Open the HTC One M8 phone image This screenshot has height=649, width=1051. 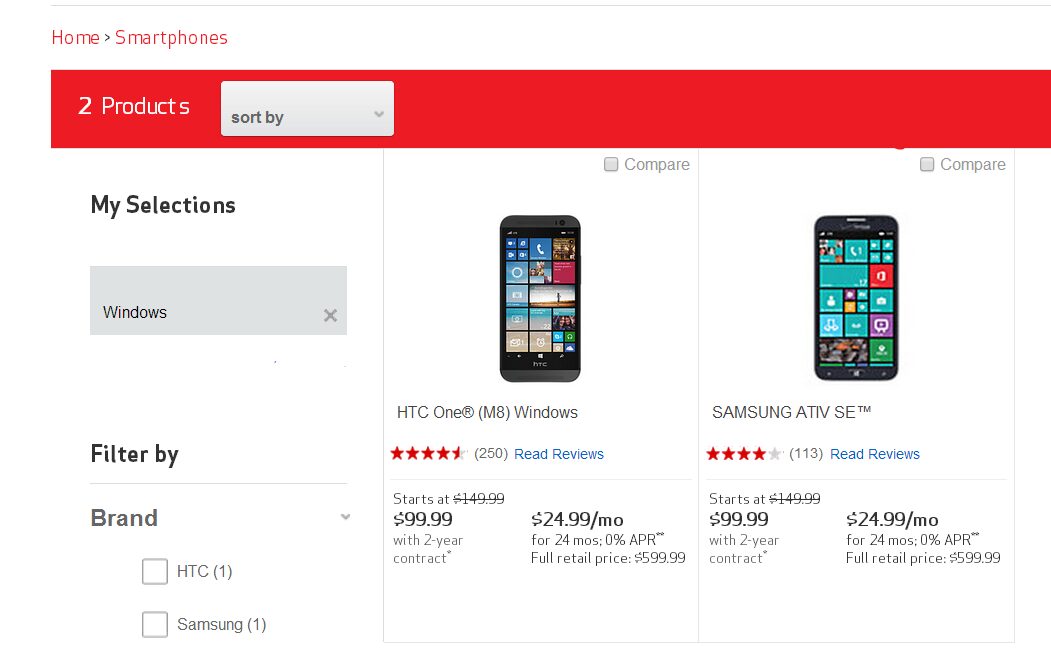(540, 298)
